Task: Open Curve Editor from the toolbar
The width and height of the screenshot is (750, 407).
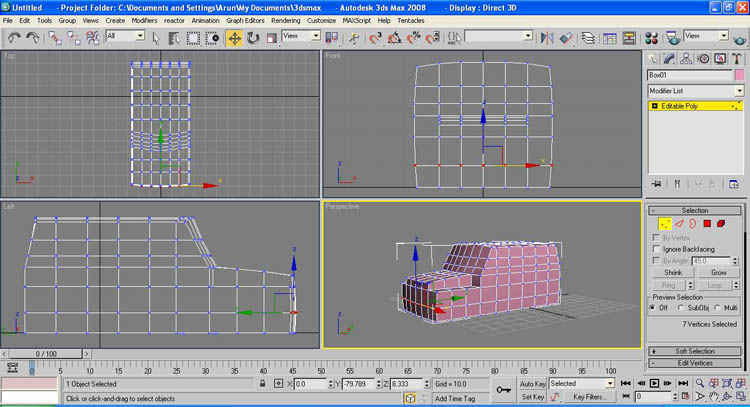Action: [x=609, y=38]
